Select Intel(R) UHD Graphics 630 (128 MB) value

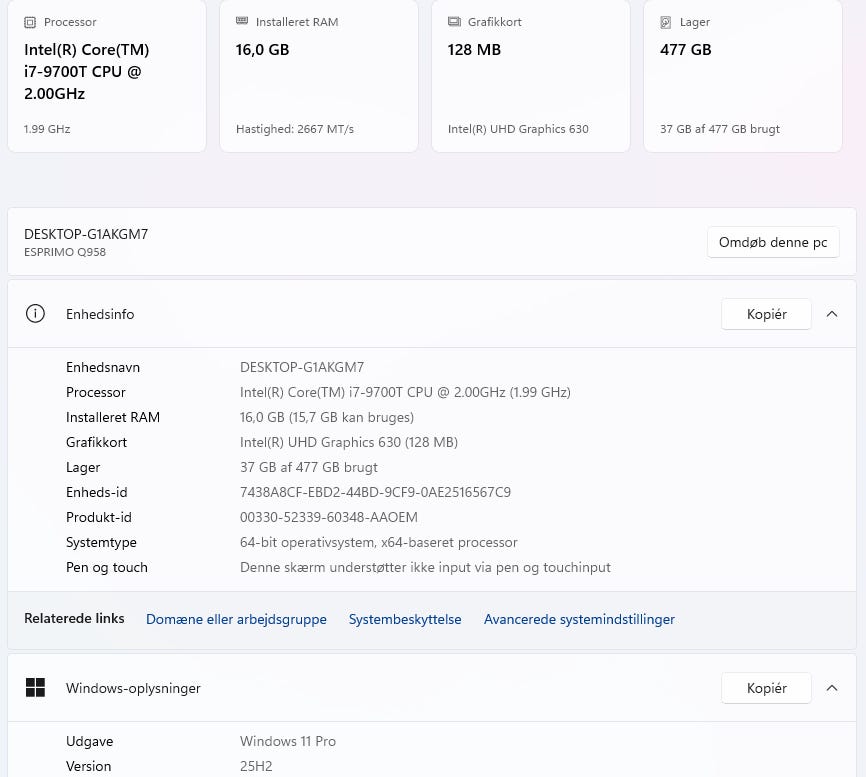coord(349,442)
